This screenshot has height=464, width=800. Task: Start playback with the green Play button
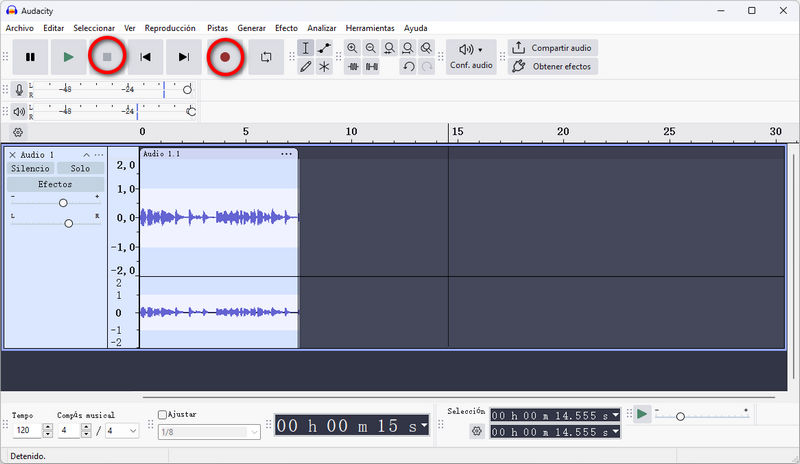68,57
